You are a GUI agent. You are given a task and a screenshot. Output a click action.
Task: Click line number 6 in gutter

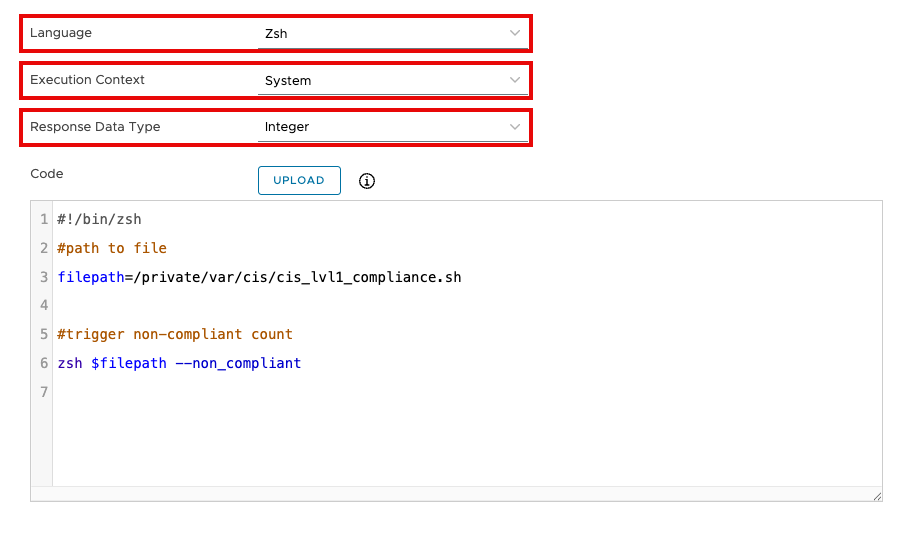tap(44, 363)
